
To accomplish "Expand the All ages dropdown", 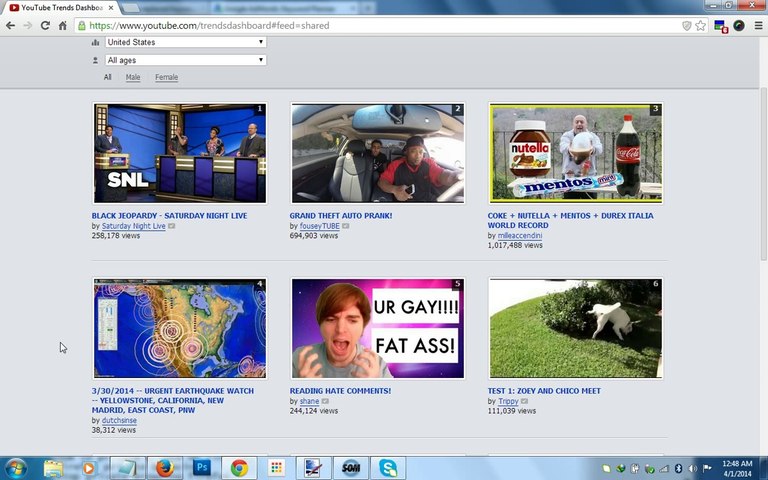I will point(186,60).
